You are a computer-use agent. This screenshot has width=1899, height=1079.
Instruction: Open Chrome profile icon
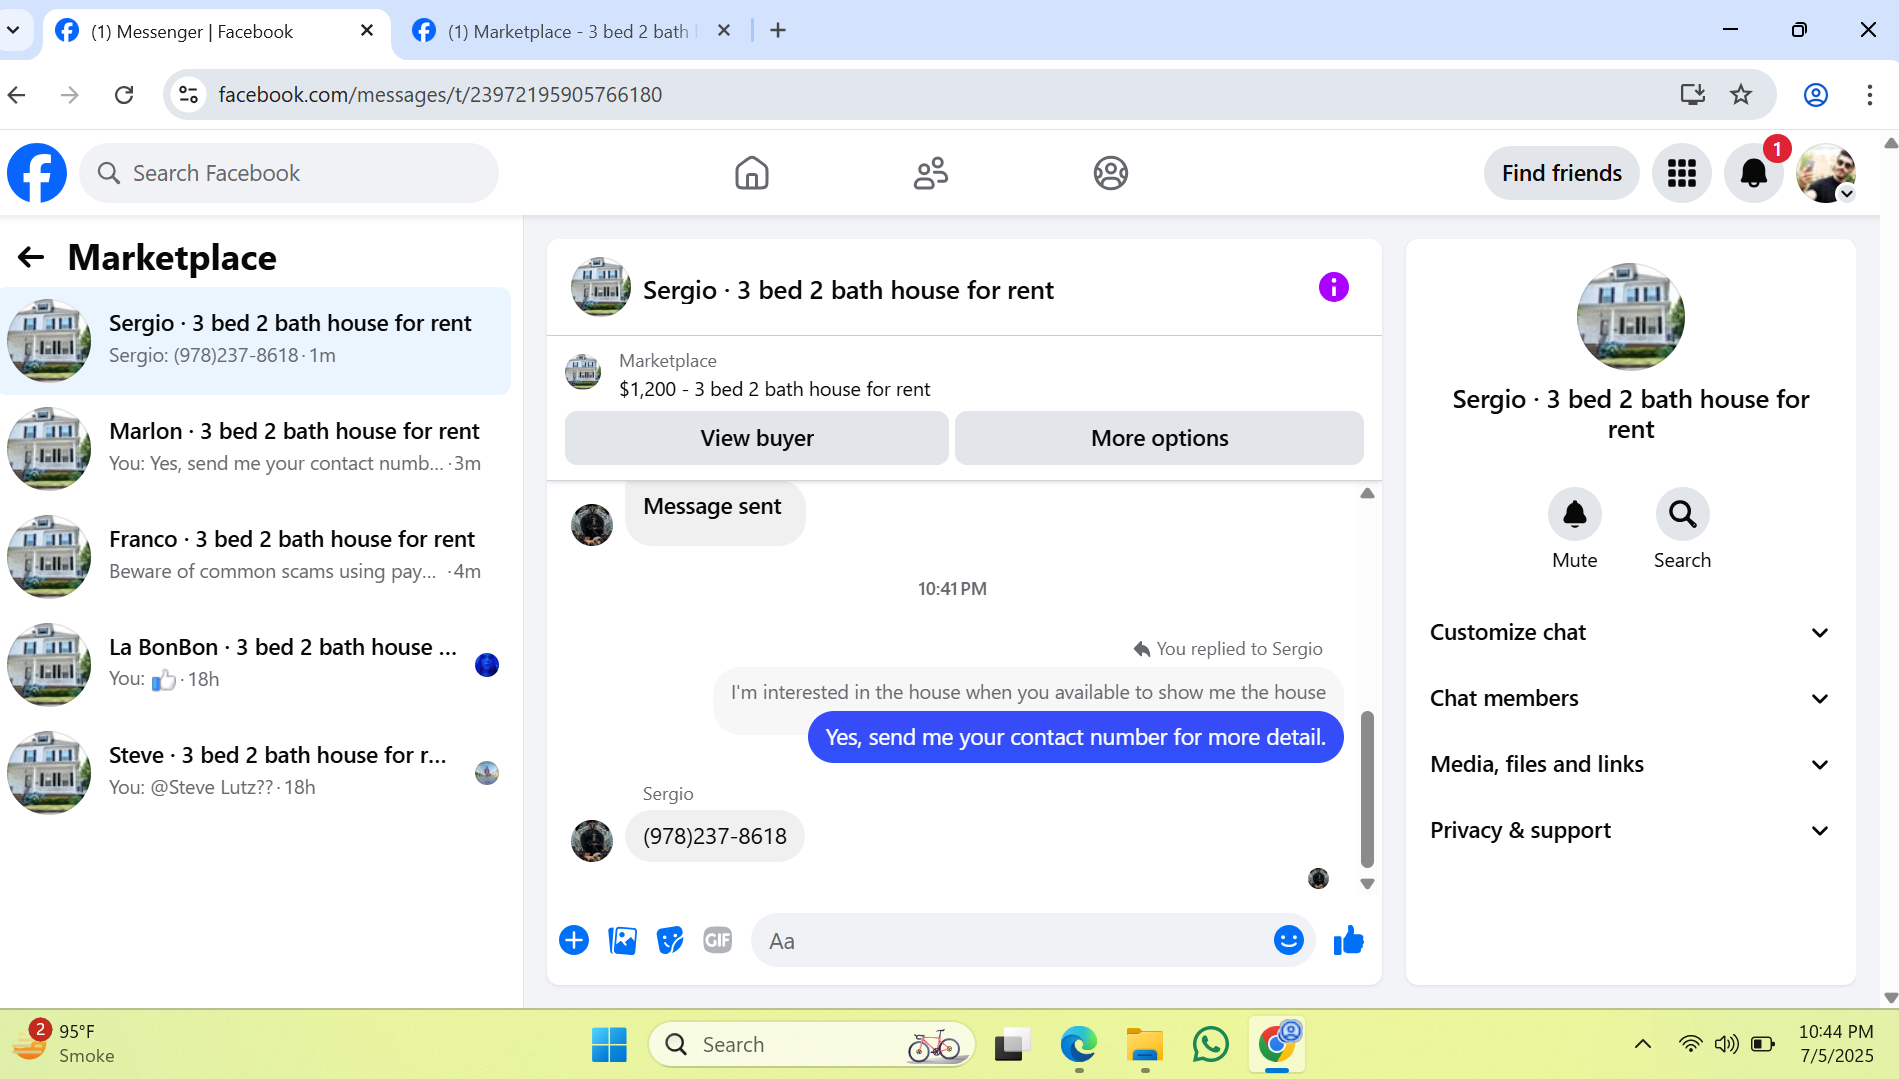(1816, 94)
